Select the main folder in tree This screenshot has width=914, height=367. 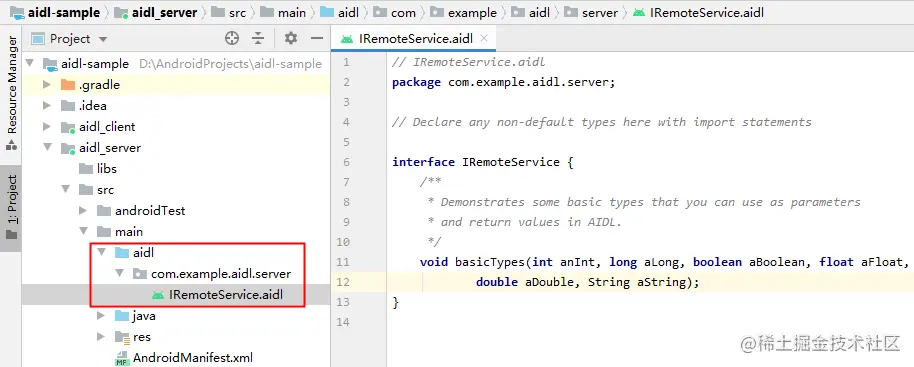point(128,231)
